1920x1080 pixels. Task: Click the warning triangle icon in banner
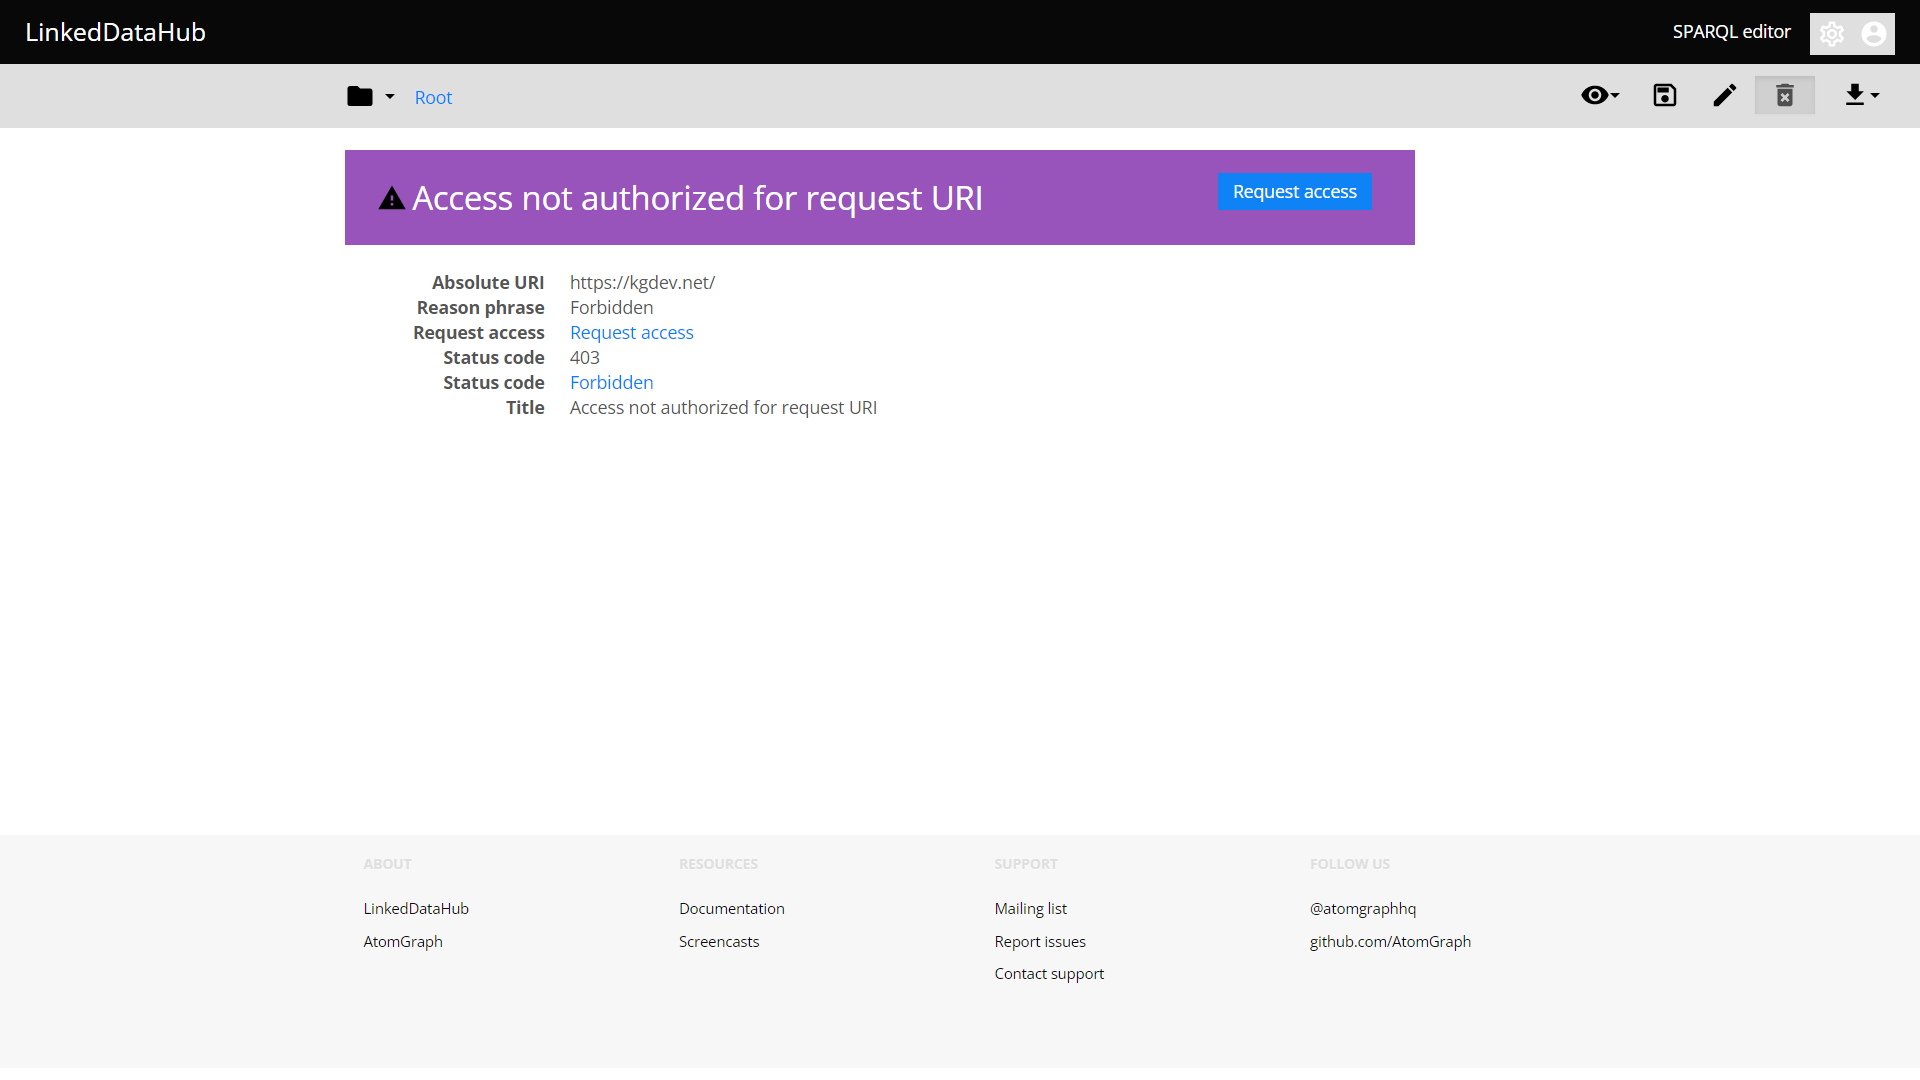pyautogui.click(x=392, y=198)
